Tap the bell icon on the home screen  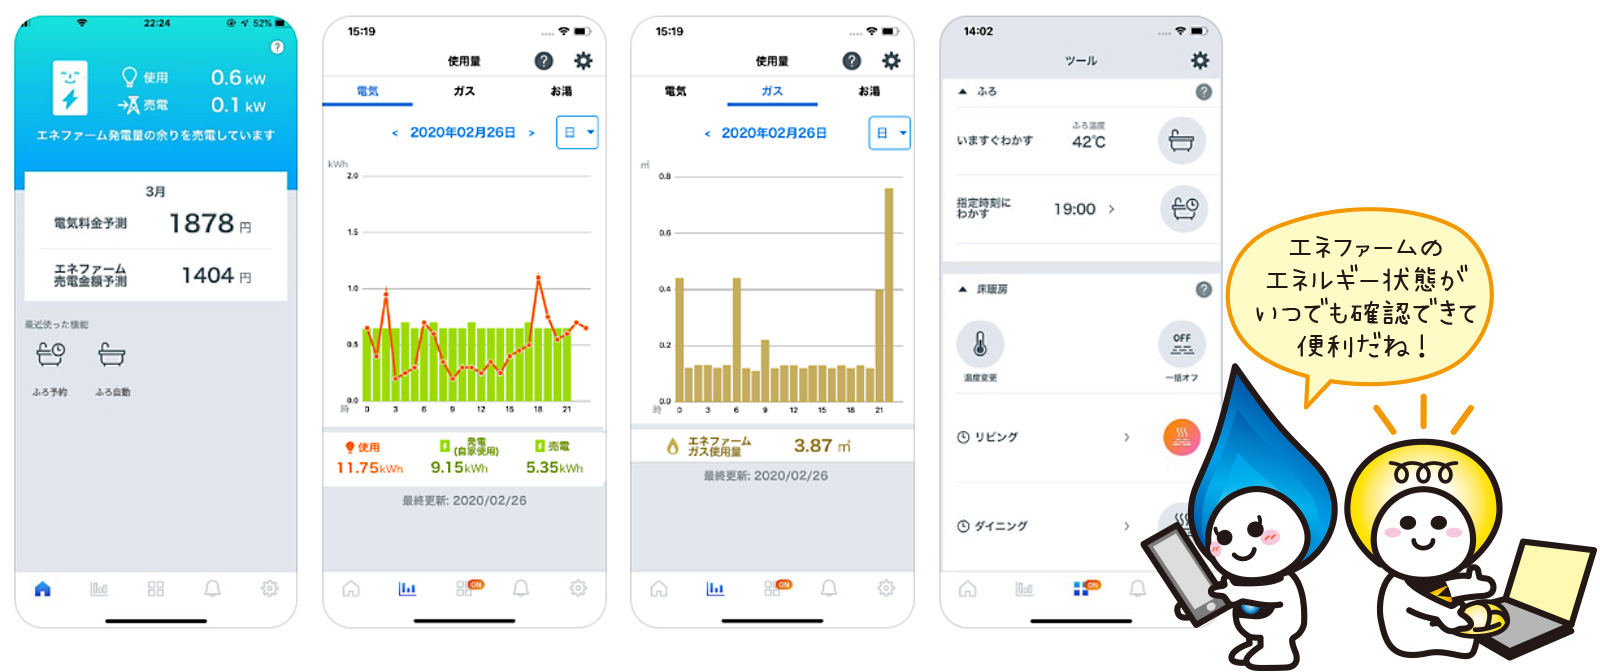[212, 589]
